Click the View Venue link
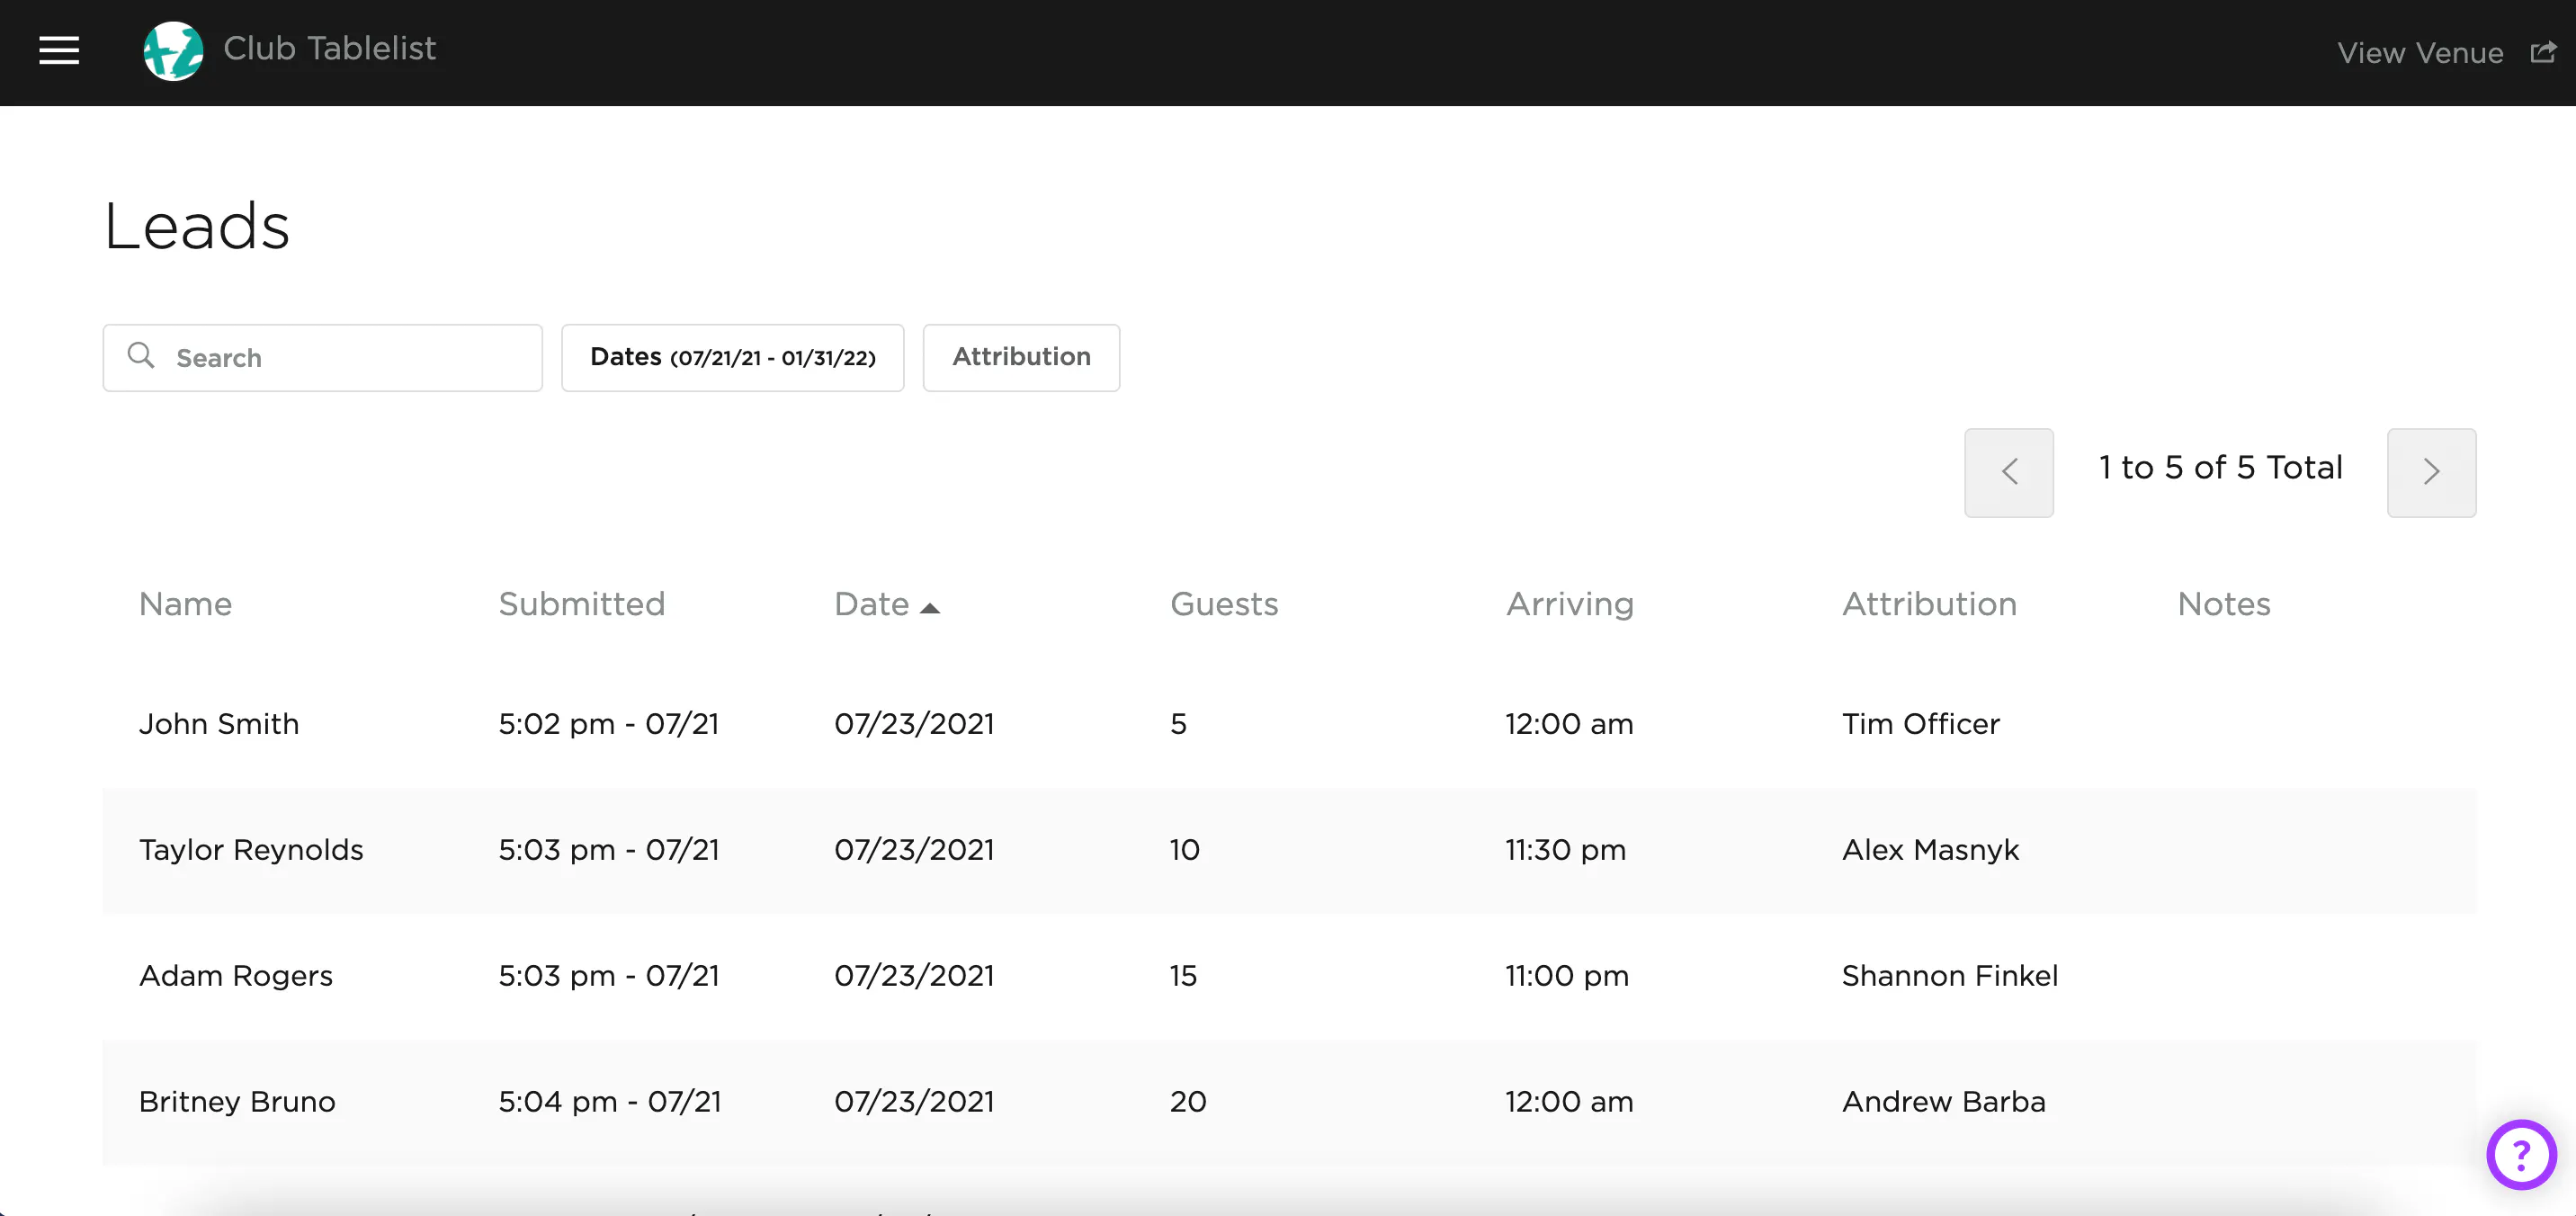Viewport: 2576px width, 1216px height. click(2419, 53)
